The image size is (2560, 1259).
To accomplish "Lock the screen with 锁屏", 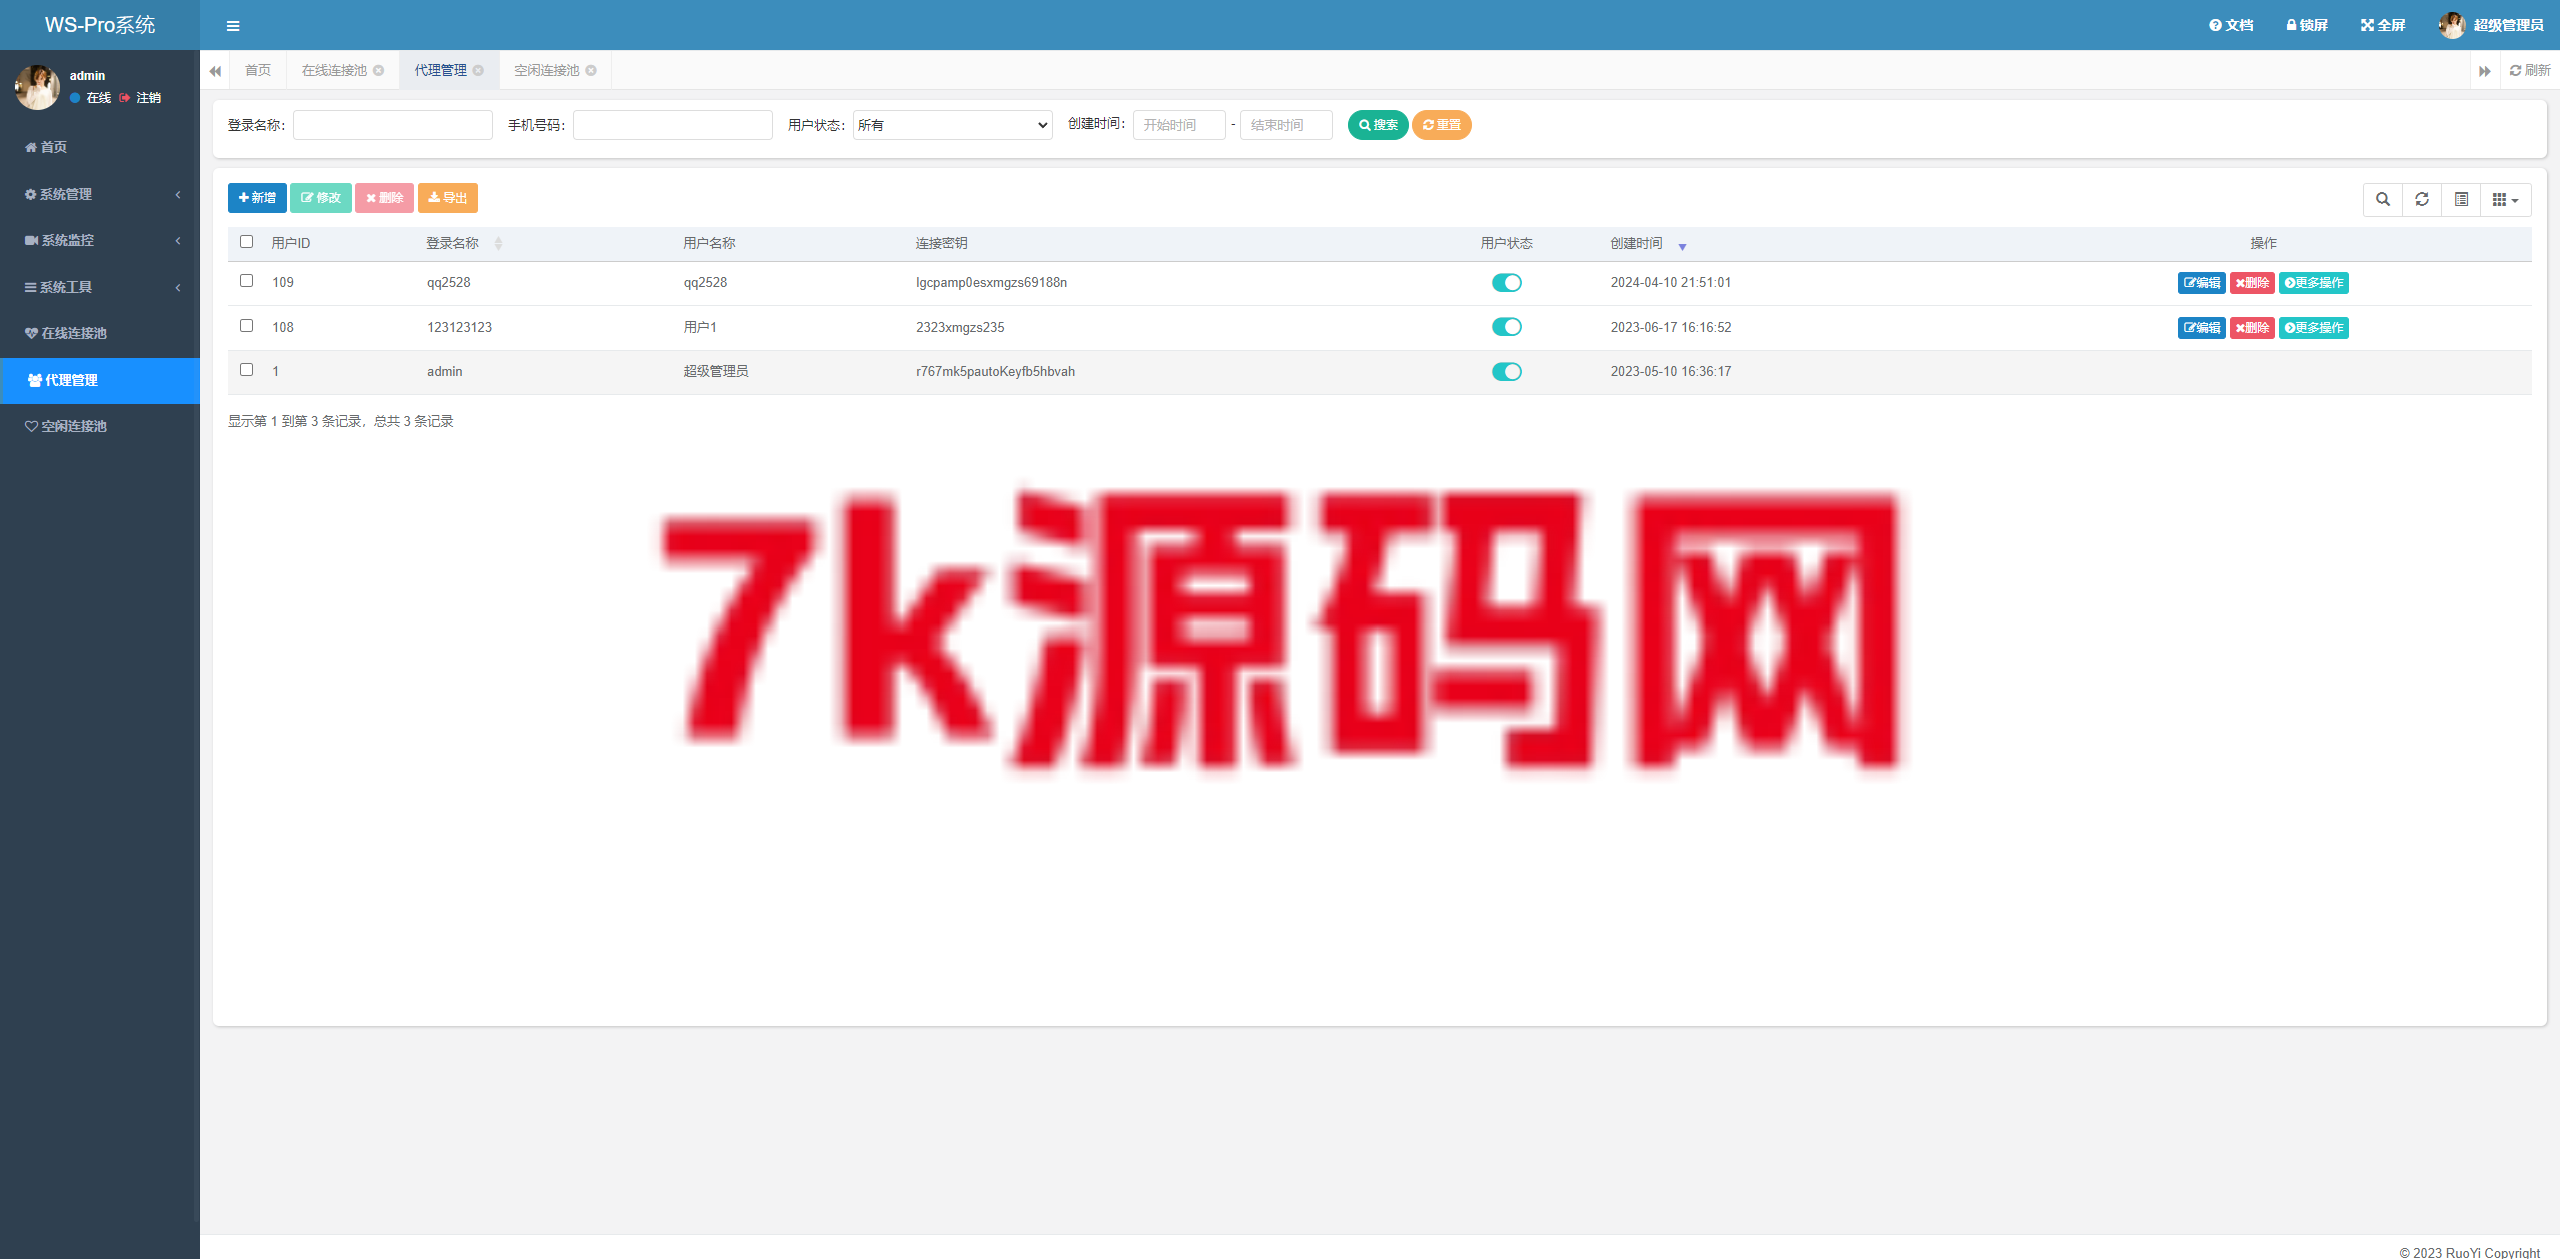I will 2307,25.
